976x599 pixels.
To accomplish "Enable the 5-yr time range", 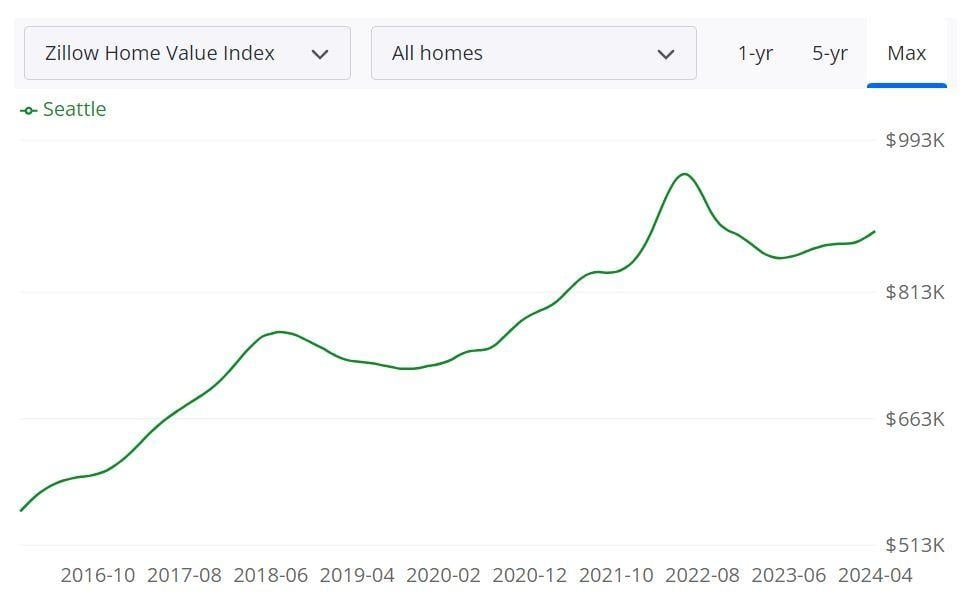I will (830, 54).
